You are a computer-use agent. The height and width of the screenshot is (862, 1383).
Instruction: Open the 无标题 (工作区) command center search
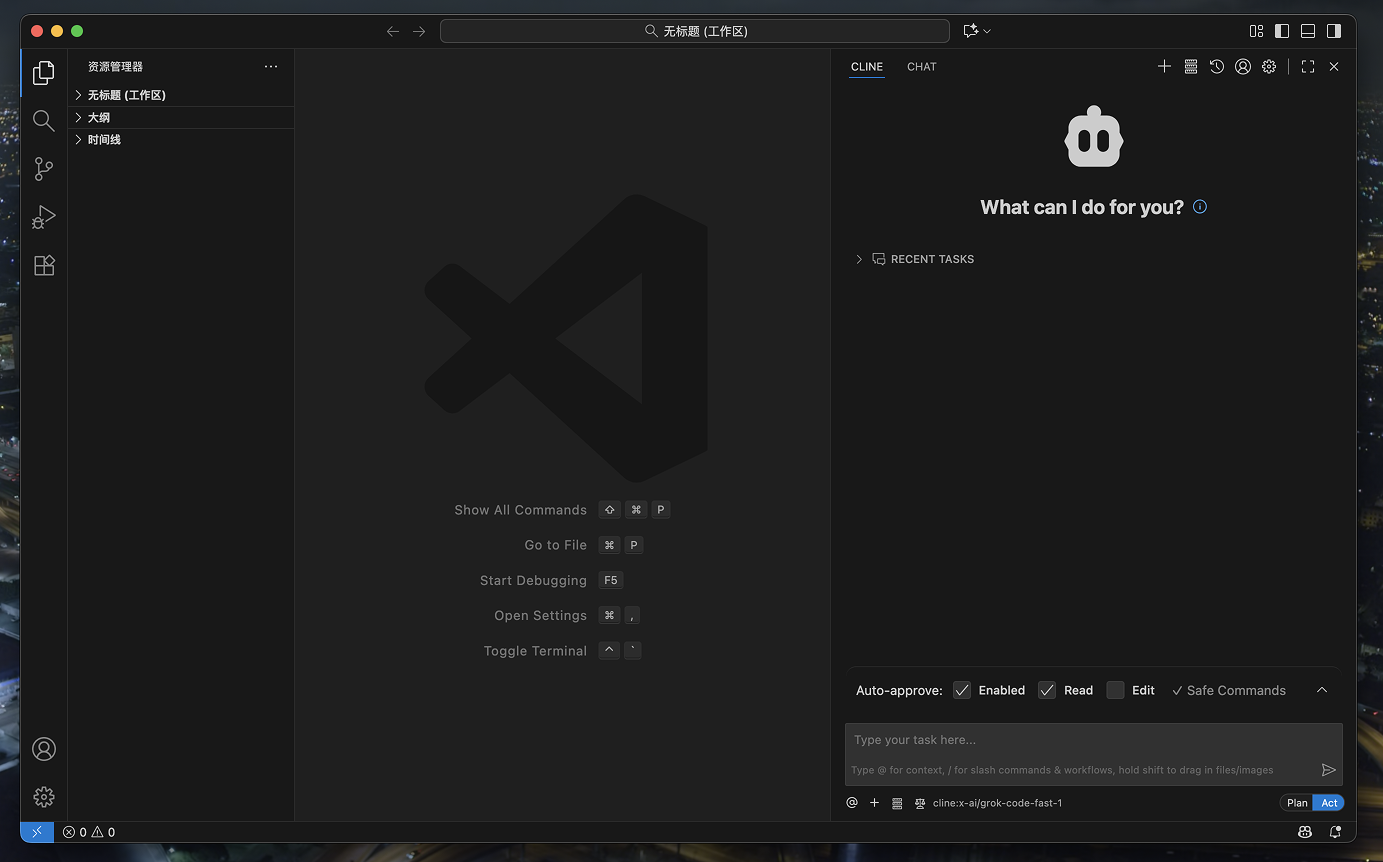[x=695, y=31]
